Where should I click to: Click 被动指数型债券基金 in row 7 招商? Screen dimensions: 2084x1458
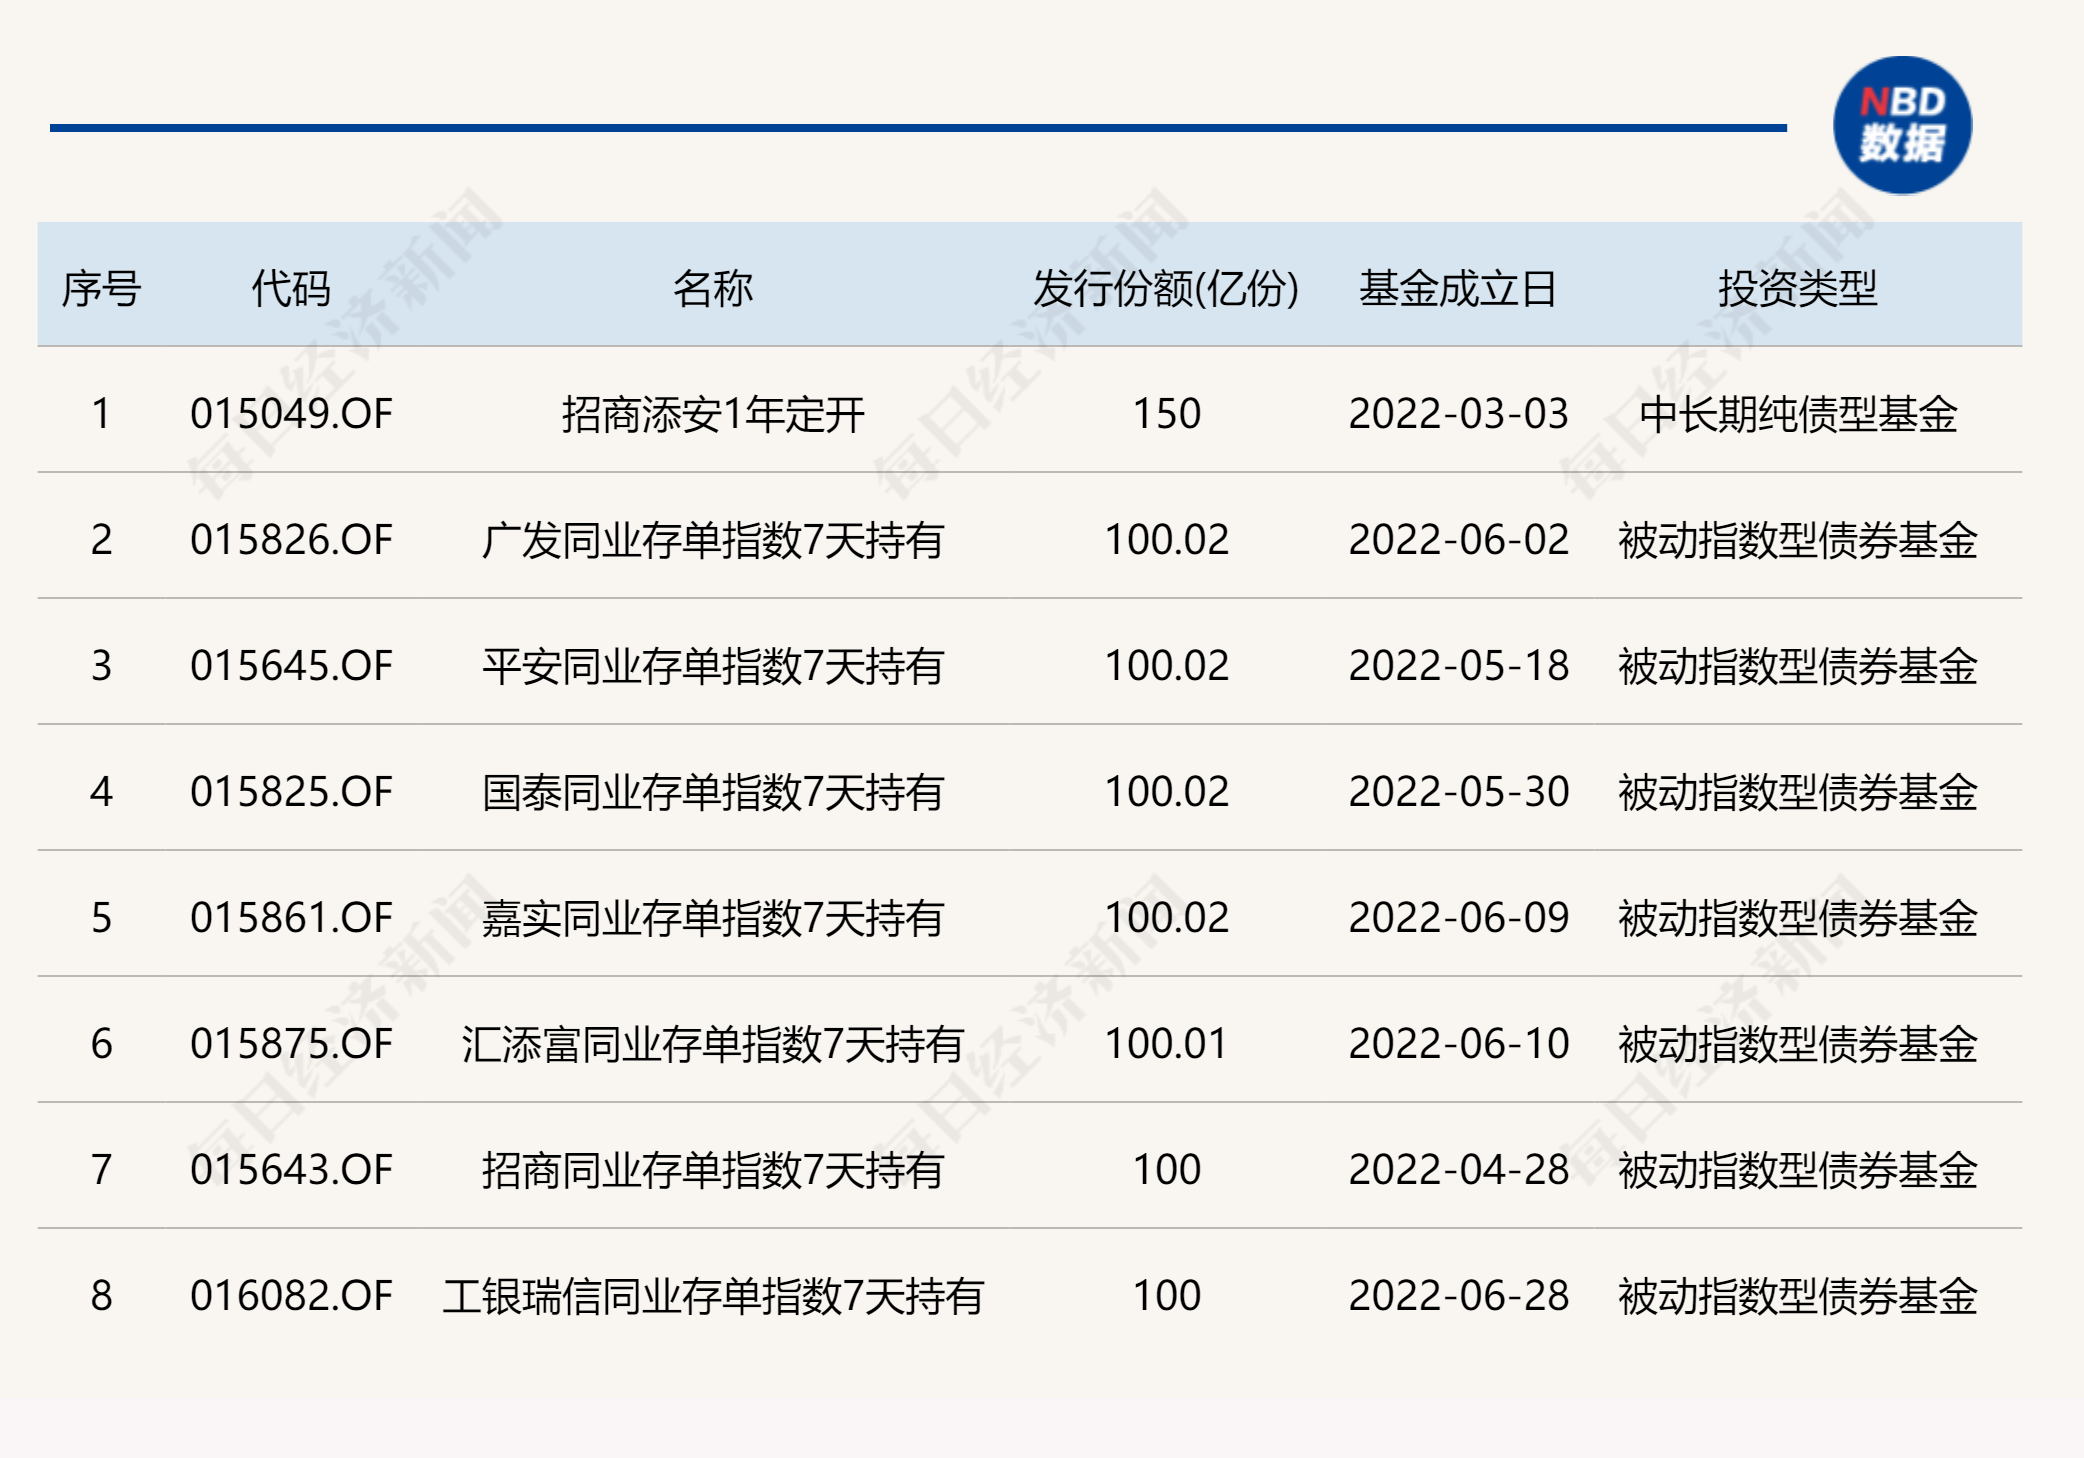click(x=1798, y=1170)
